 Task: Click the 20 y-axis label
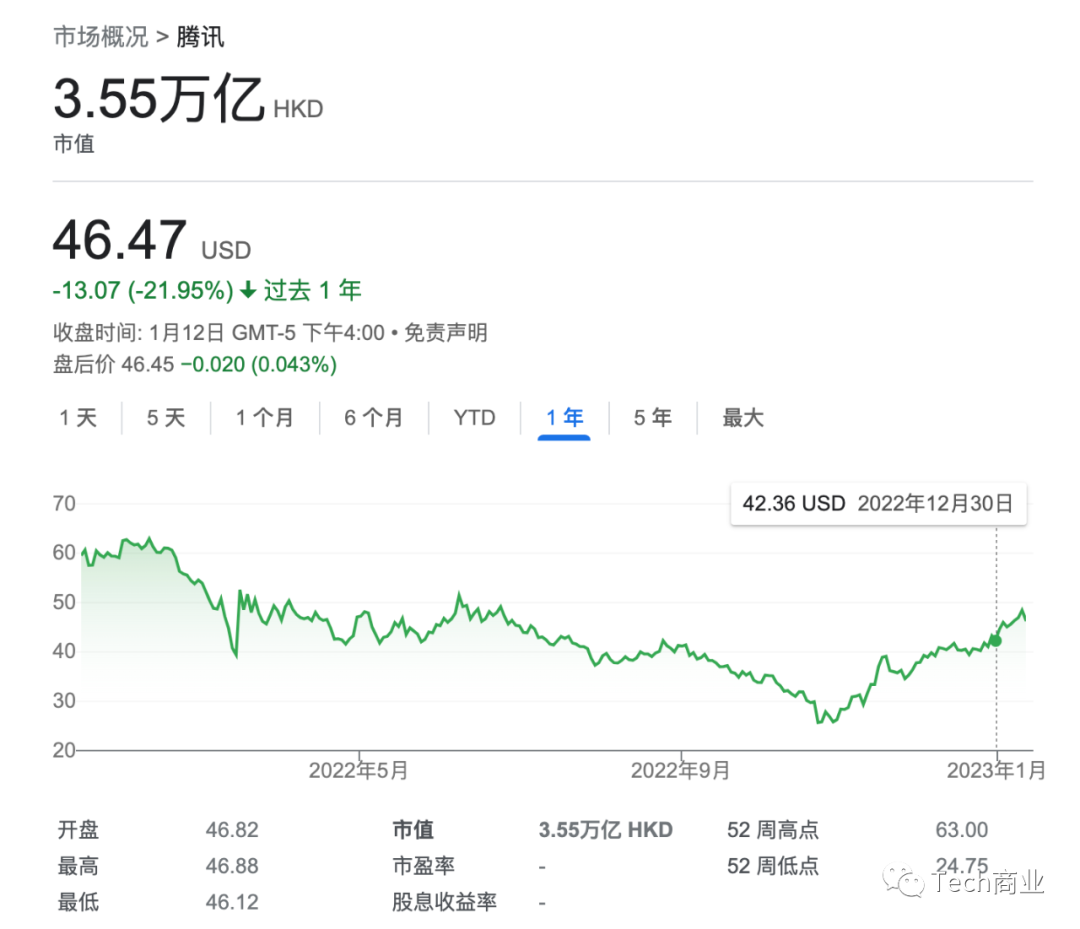tap(64, 750)
